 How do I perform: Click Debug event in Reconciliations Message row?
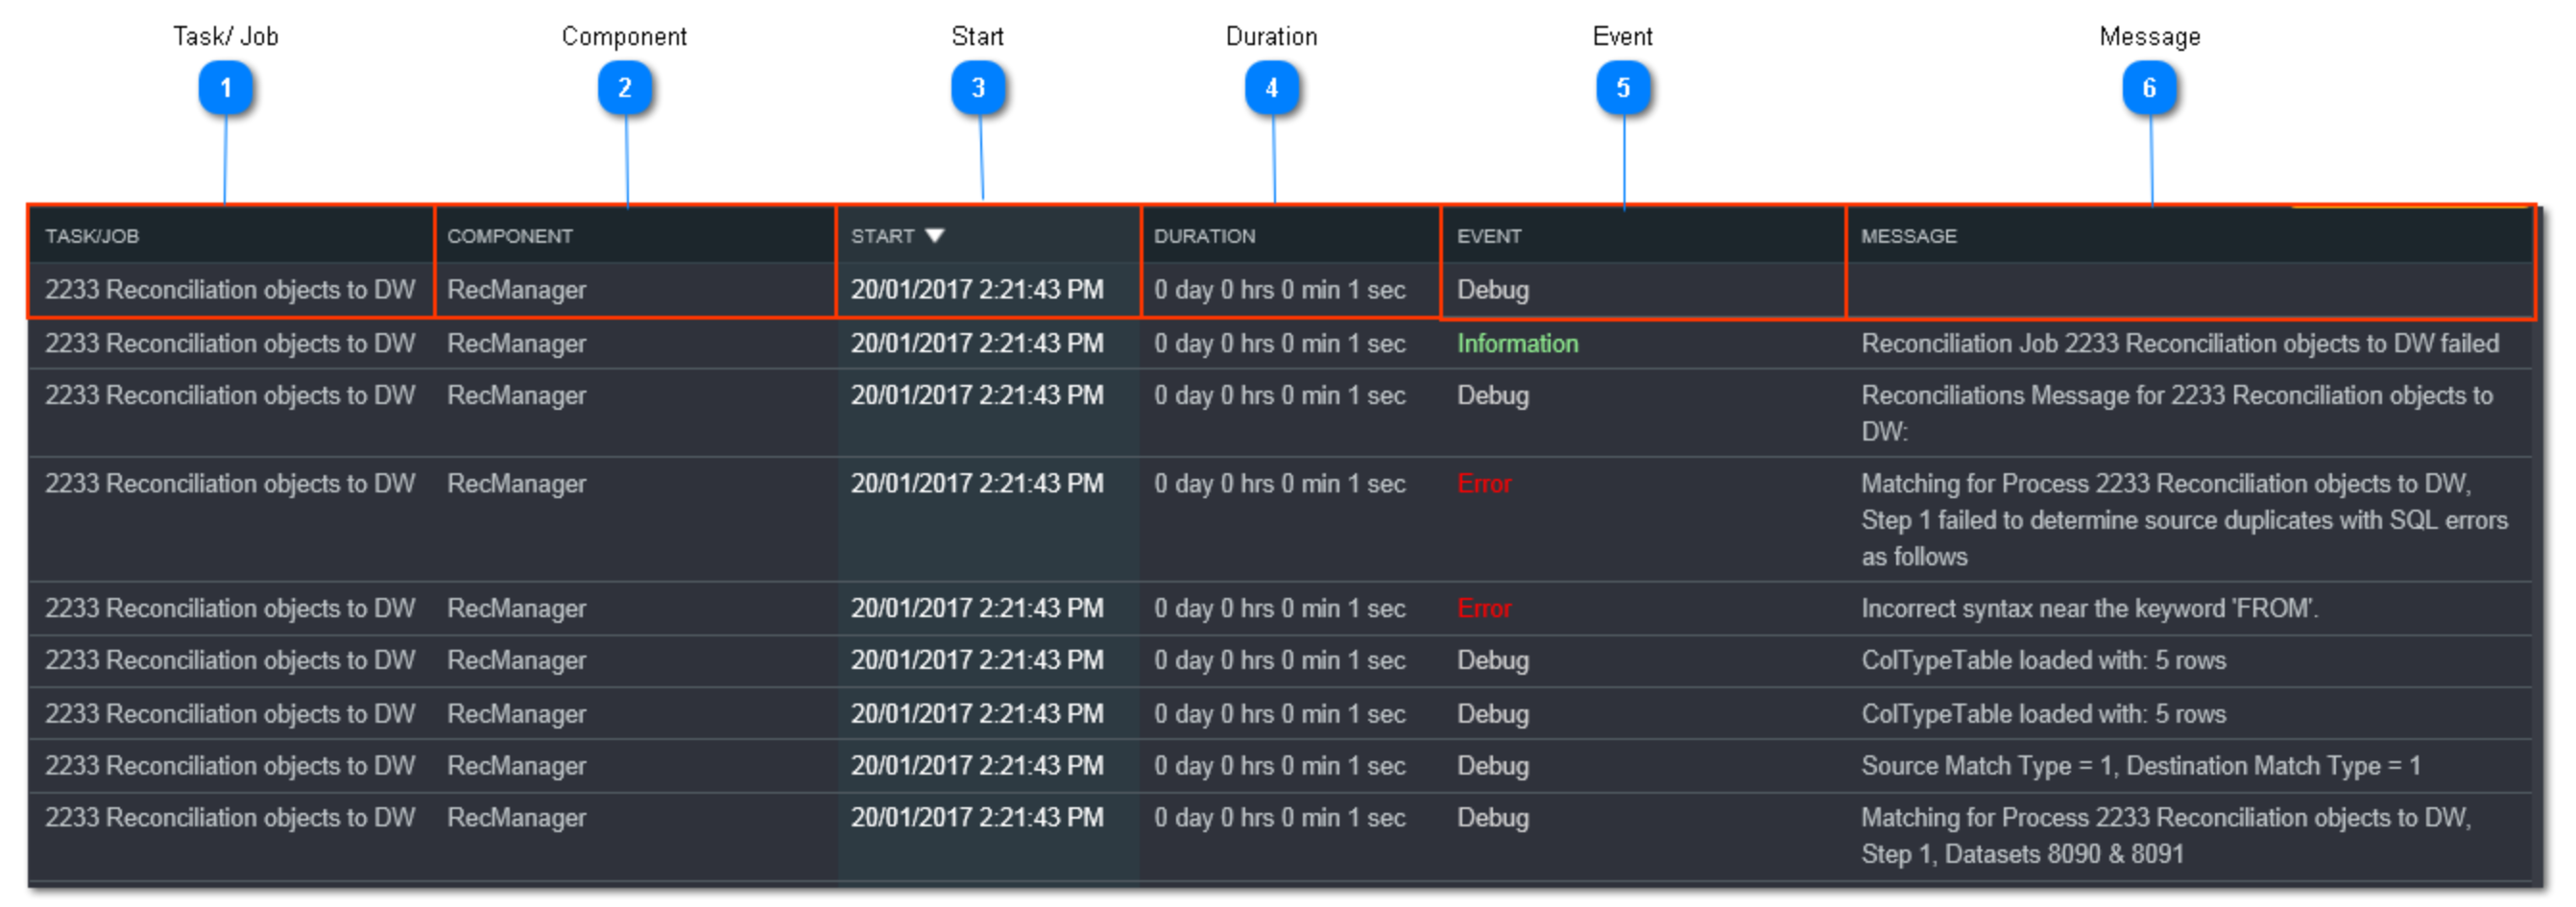(x=1492, y=396)
